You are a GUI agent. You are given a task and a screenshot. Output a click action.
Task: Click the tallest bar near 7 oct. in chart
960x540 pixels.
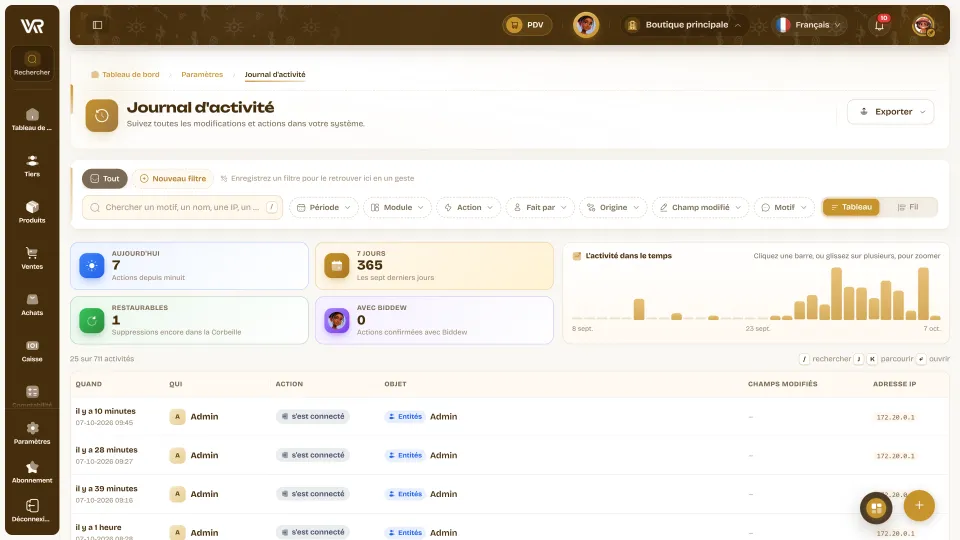click(923, 293)
